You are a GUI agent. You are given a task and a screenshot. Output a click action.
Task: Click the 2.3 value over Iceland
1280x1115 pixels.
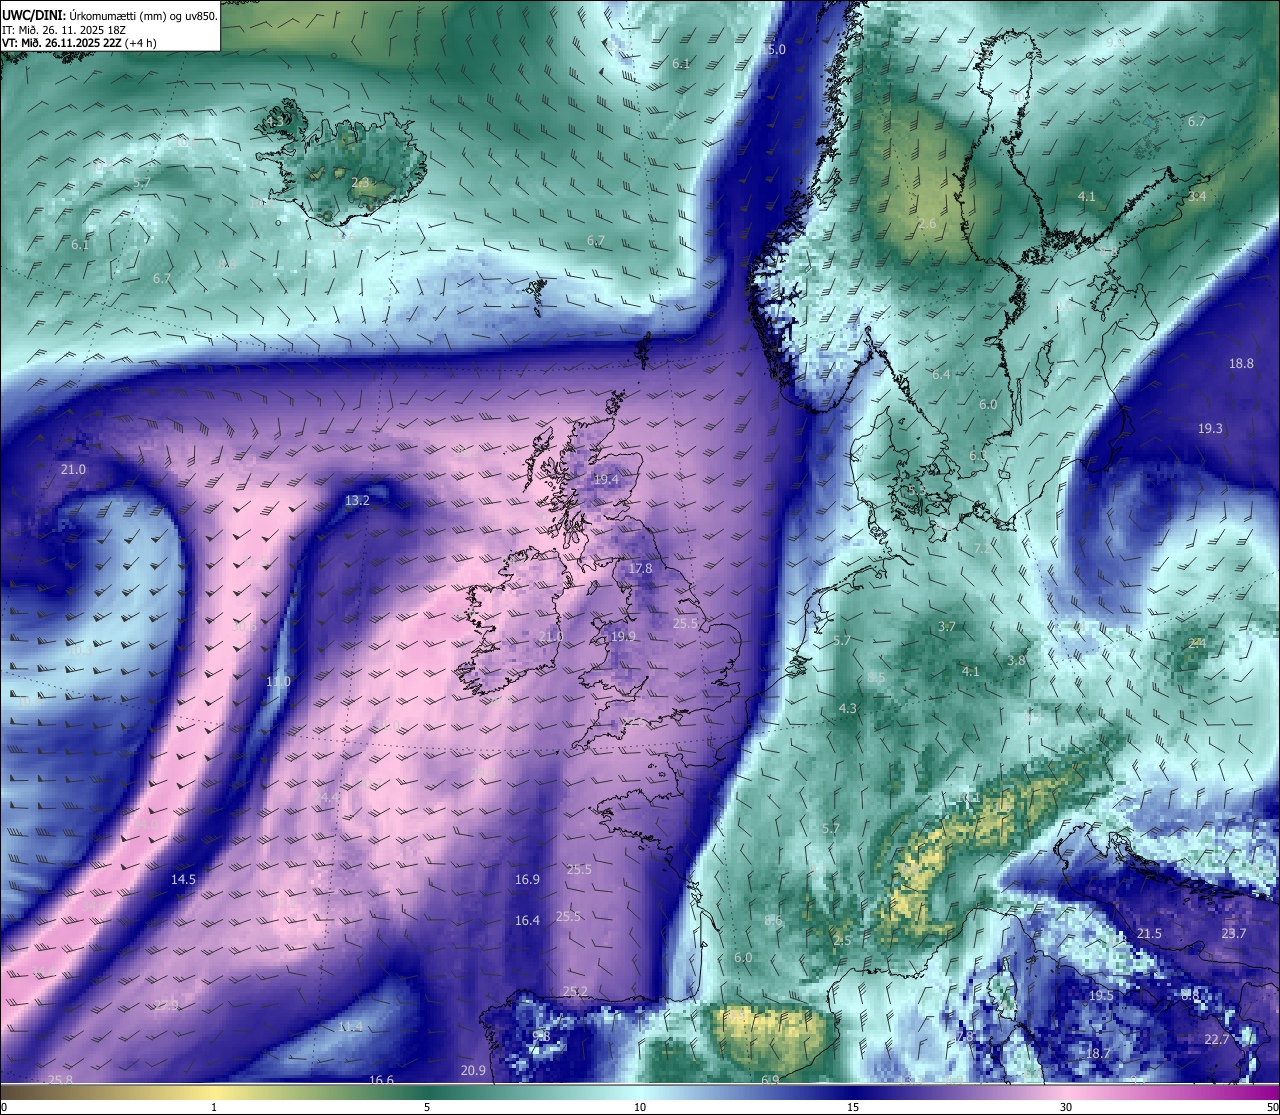click(x=360, y=183)
